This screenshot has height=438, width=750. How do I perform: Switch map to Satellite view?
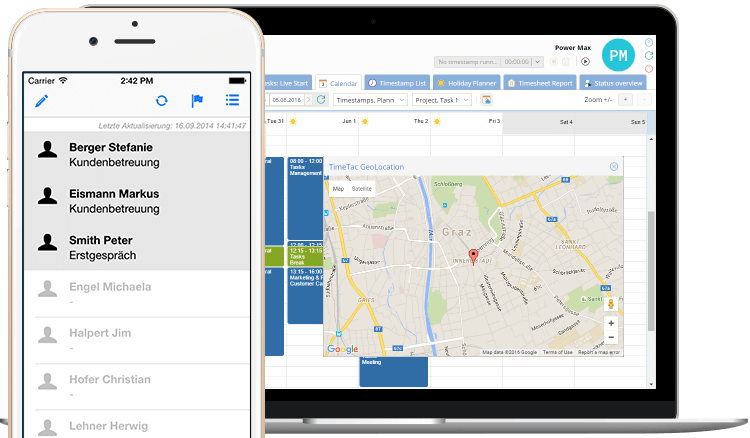[x=362, y=188]
